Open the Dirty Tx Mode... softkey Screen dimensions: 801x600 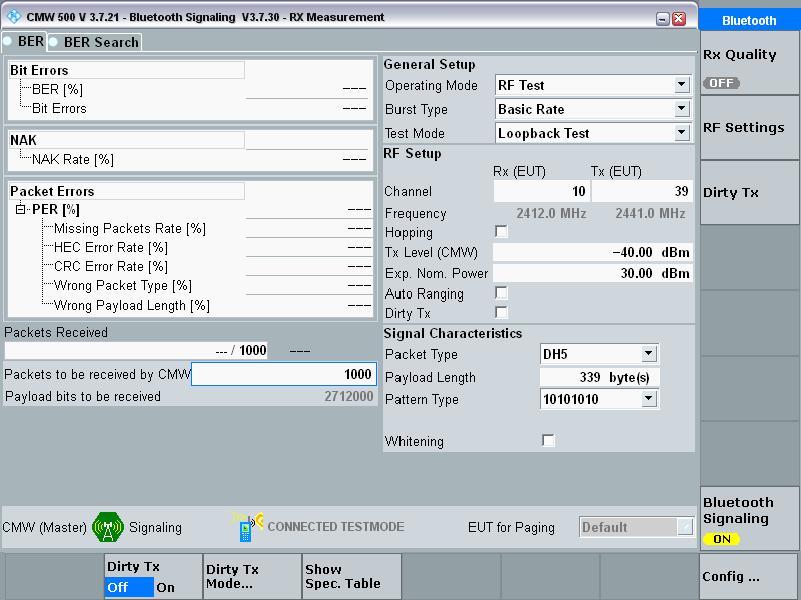pyautogui.click(x=251, y=577)
